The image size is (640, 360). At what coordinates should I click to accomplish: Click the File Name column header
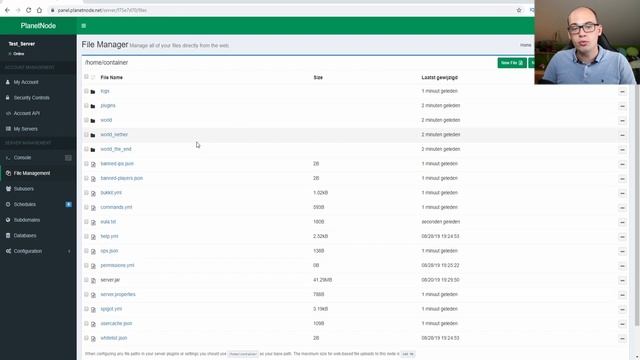point(111,77)
